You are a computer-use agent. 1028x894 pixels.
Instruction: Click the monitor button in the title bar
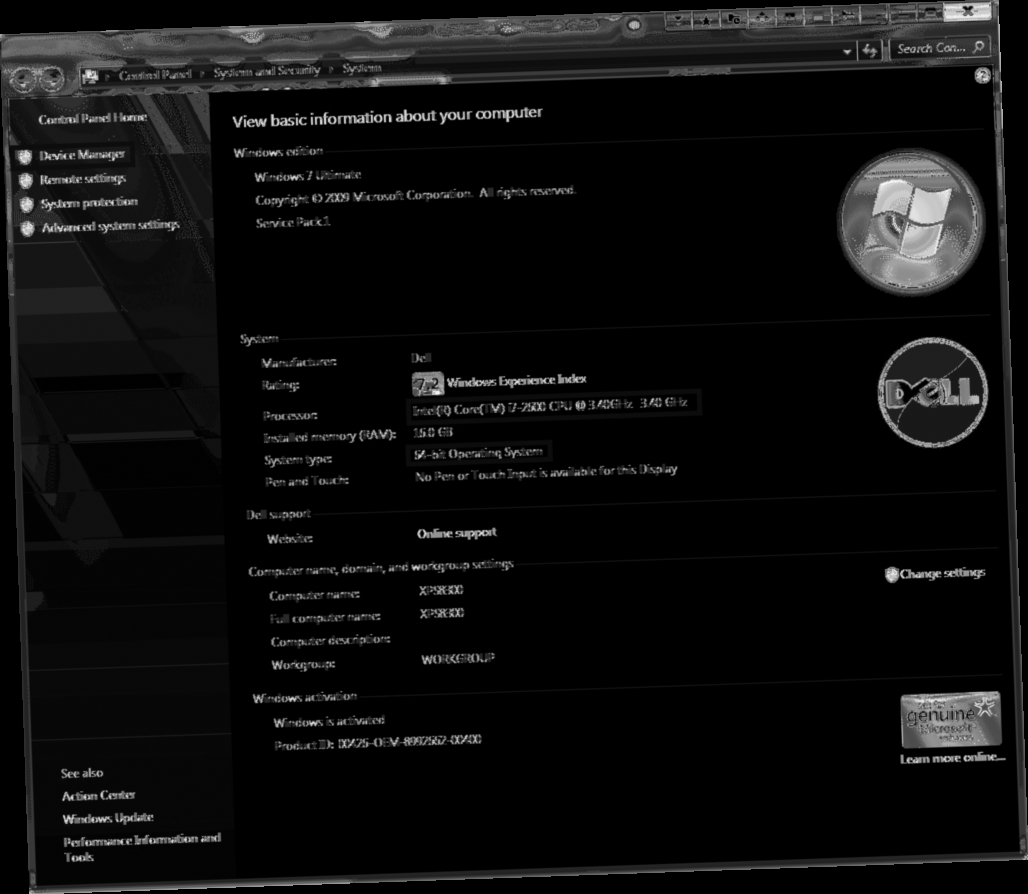[x=790, y=16]
